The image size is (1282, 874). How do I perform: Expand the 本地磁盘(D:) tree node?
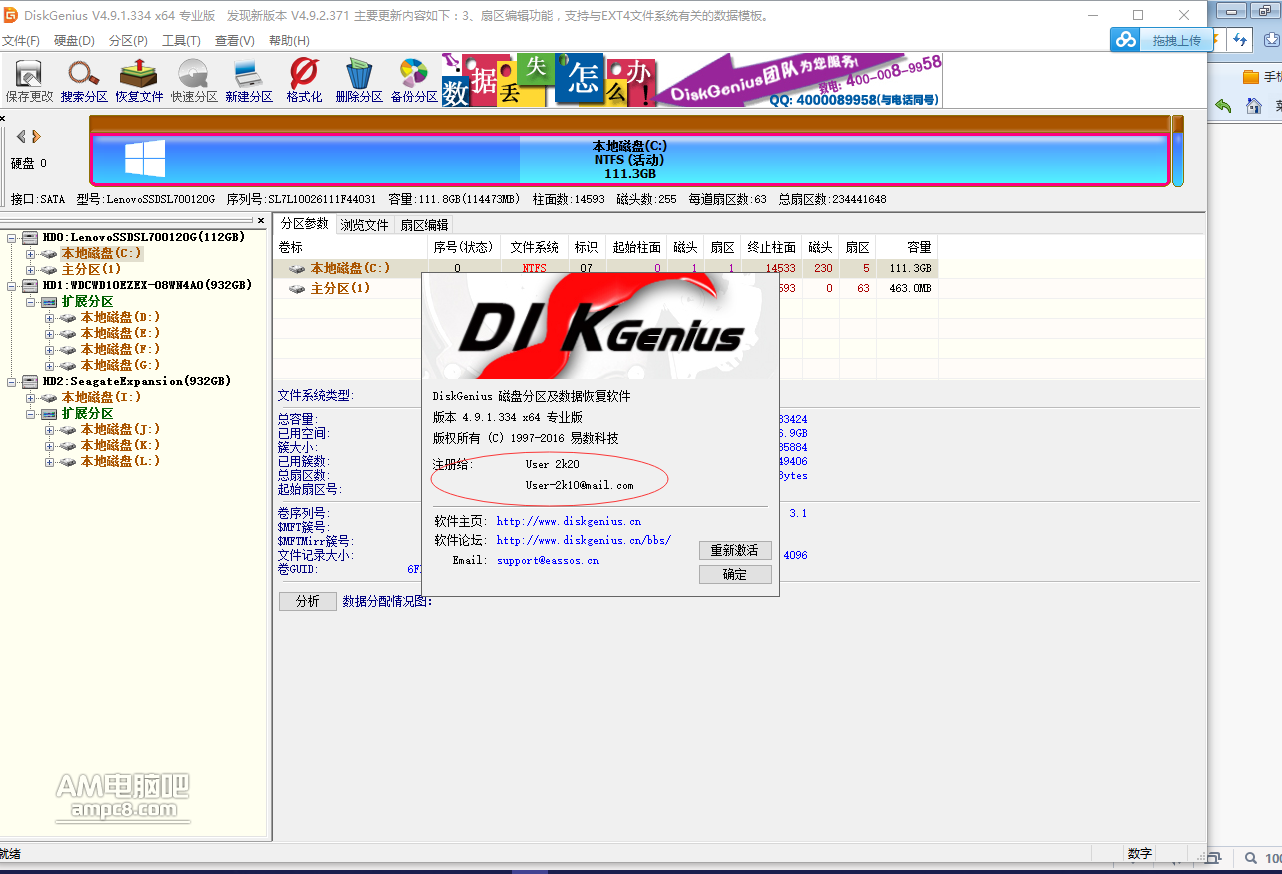tap(50, 318)
